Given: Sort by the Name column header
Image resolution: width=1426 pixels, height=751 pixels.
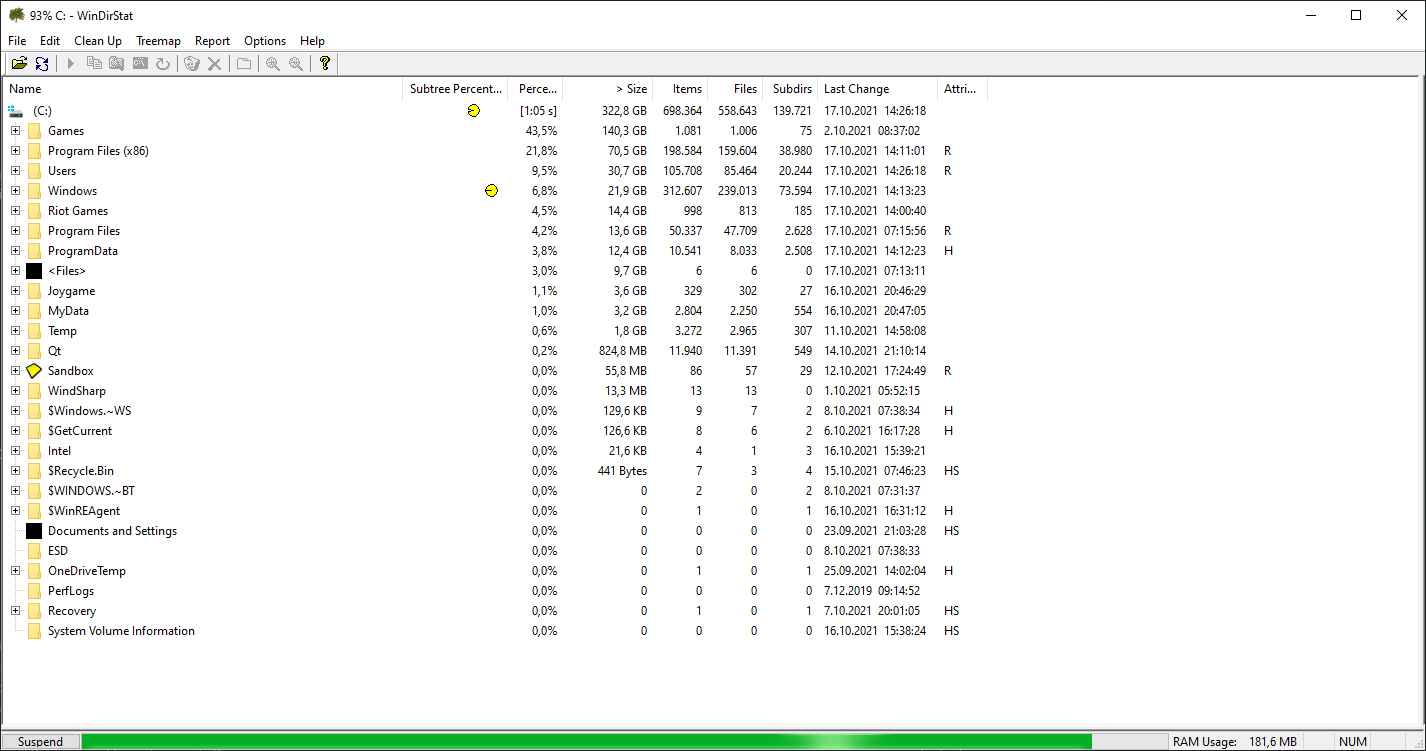Looking at the screenshot, I should pyautogui.click(x=202, y=89).
